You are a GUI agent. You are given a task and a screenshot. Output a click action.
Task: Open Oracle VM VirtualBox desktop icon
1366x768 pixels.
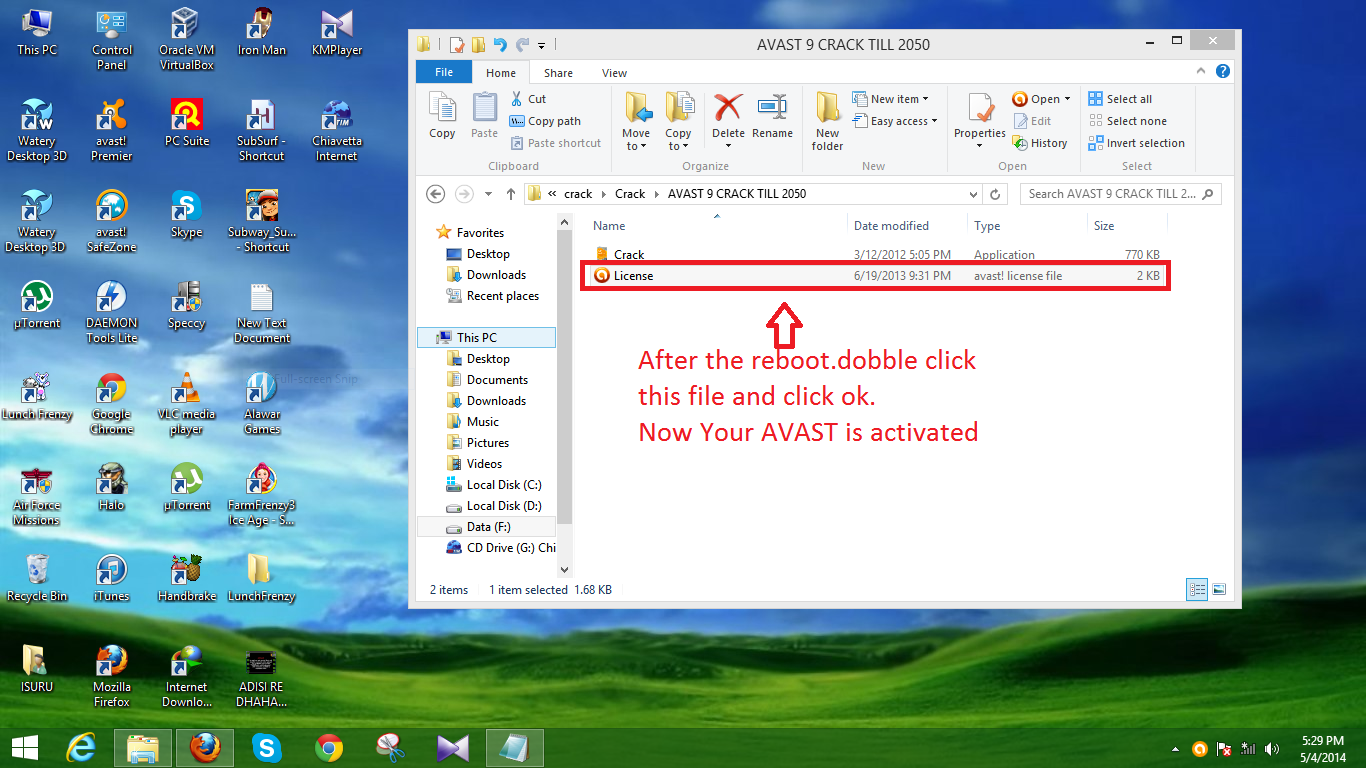[186, 40]
